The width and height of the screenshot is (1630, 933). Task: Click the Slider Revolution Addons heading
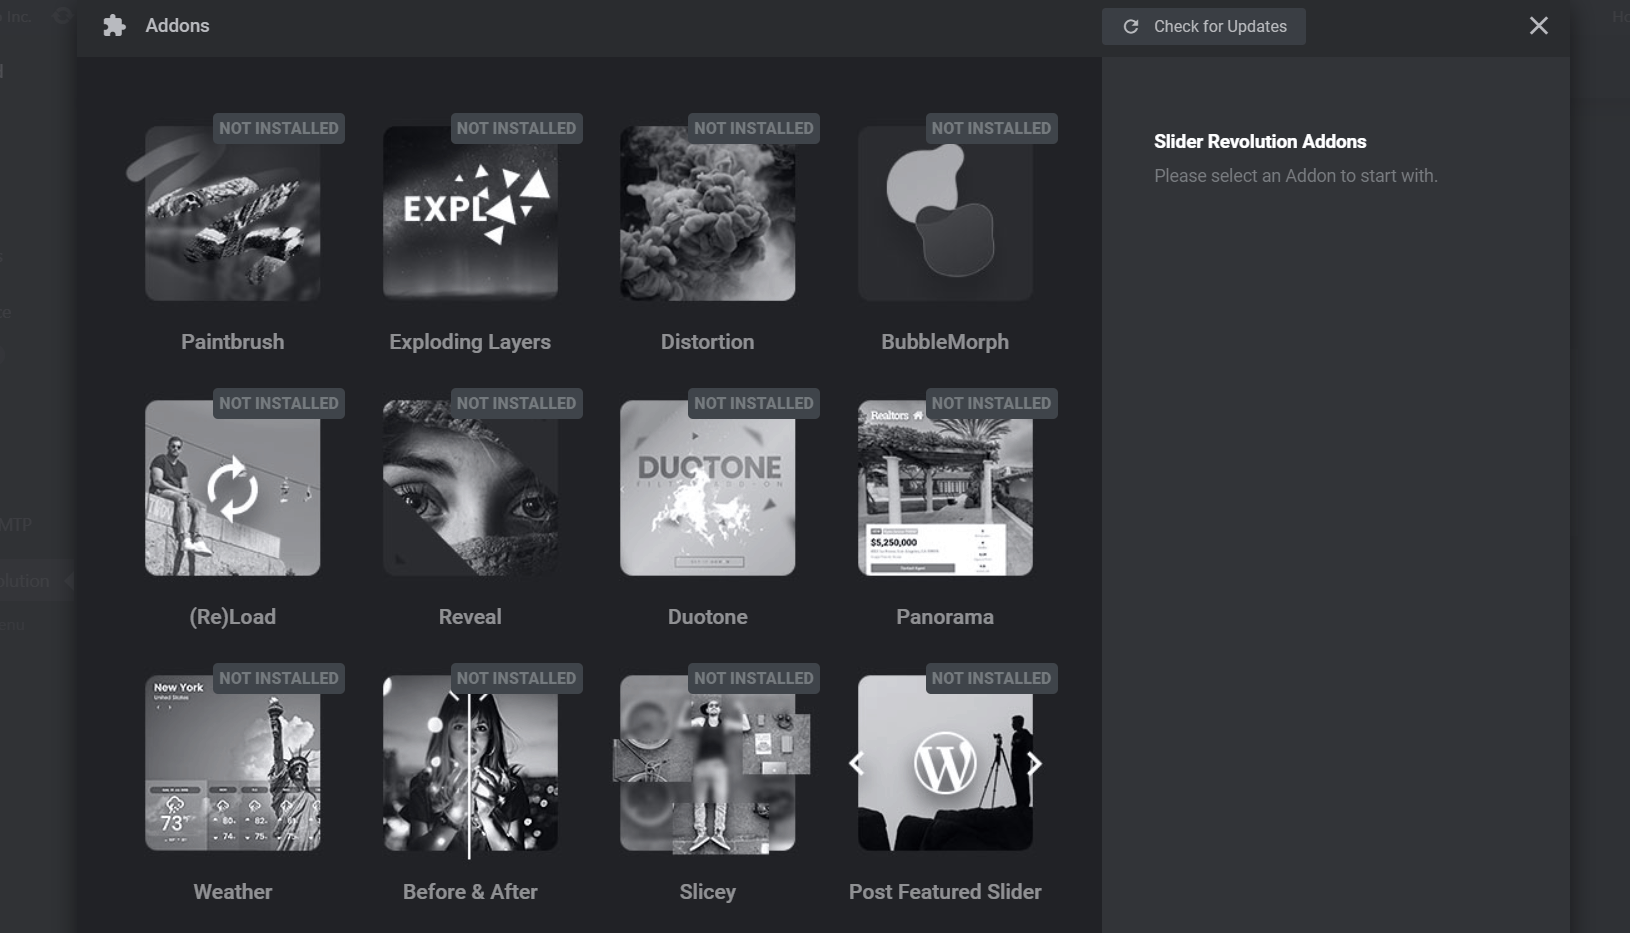click(x=1260, y=142)
